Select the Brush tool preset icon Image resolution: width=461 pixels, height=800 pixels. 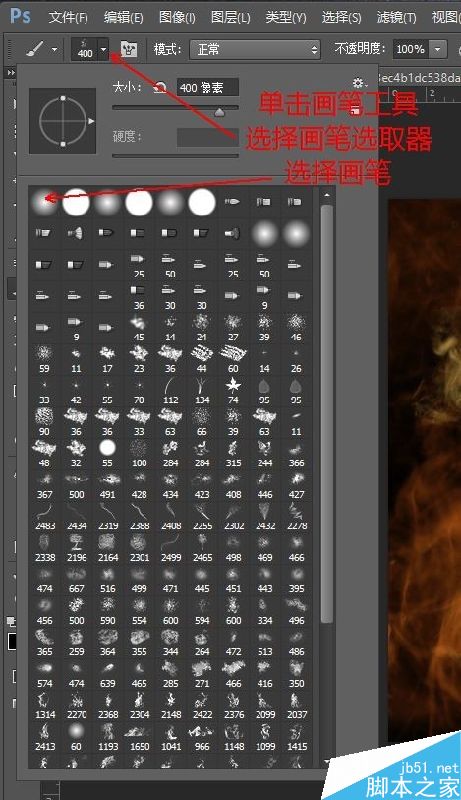point(35,49)
